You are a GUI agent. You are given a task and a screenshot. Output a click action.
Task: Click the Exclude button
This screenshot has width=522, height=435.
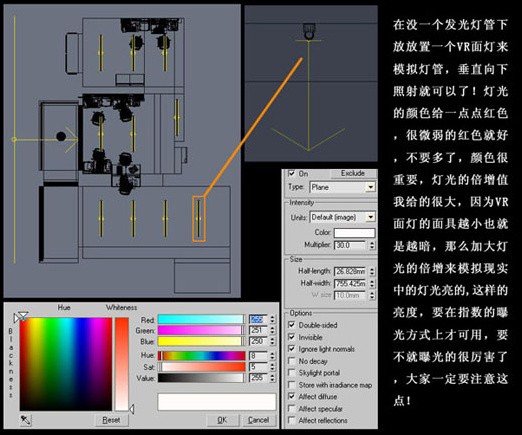point(353,173)
